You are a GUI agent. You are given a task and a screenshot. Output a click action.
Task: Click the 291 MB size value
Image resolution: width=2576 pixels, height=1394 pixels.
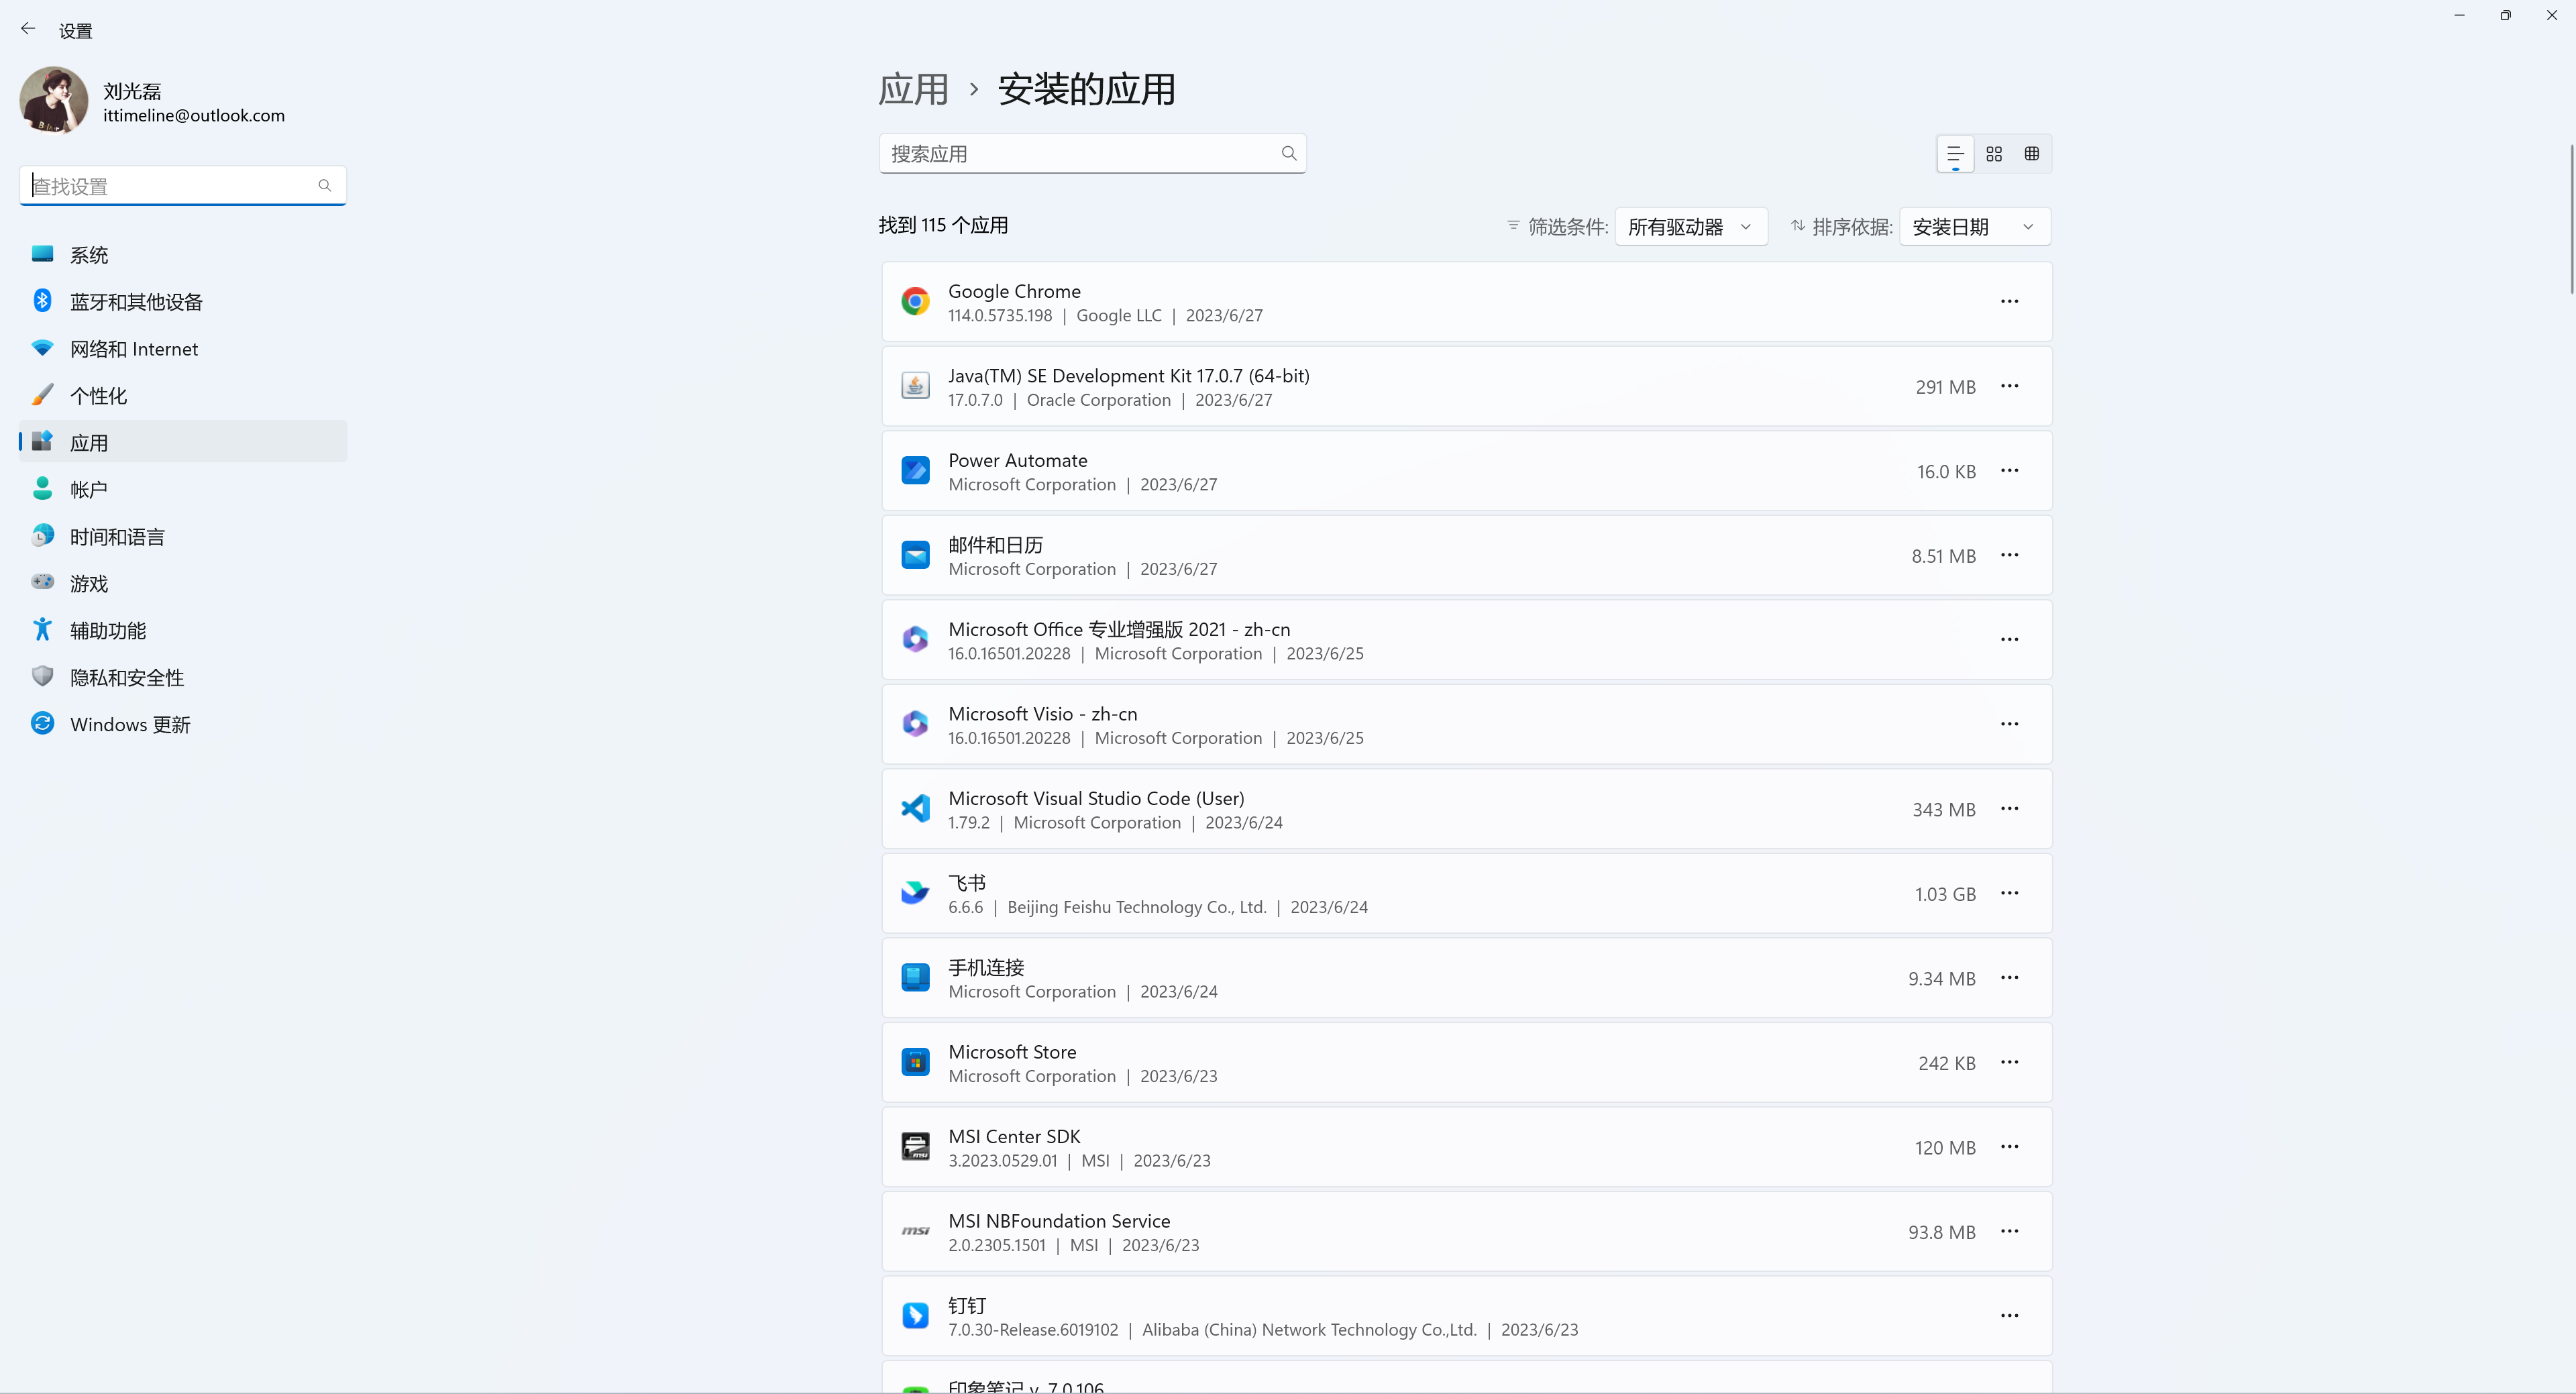point(1945,387)
